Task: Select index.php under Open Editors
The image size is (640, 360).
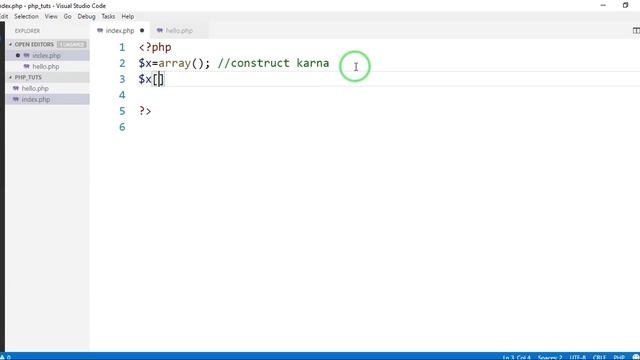Action: click(x=48, y=56)
